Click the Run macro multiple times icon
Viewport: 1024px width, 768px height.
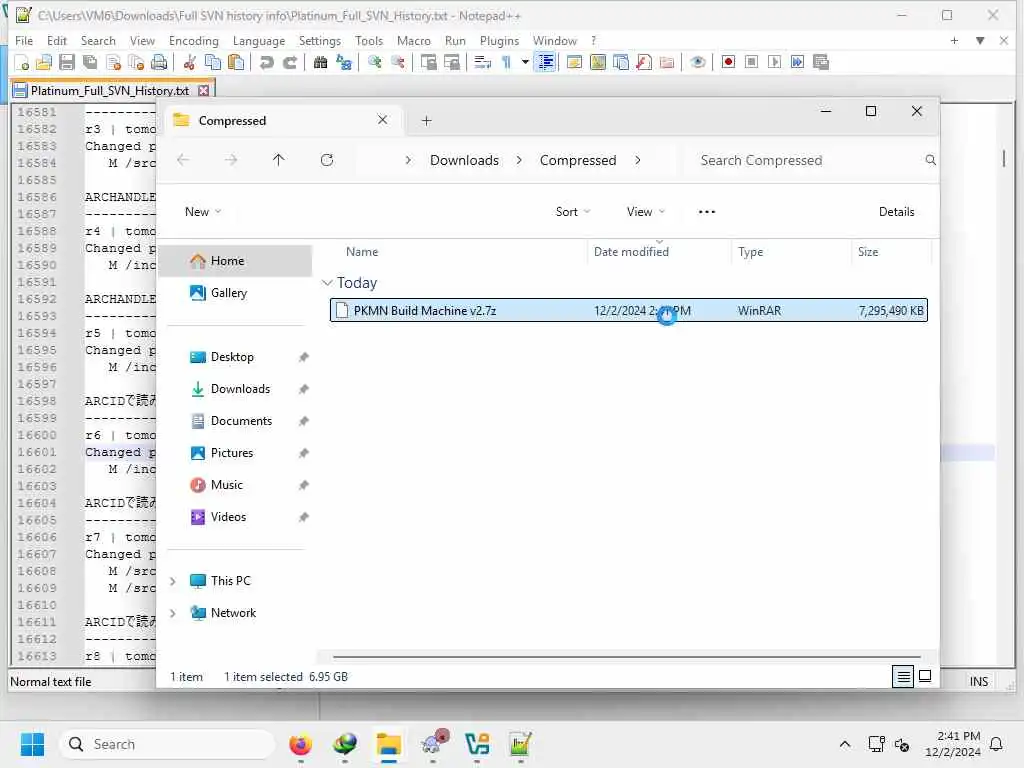(797, 62)
